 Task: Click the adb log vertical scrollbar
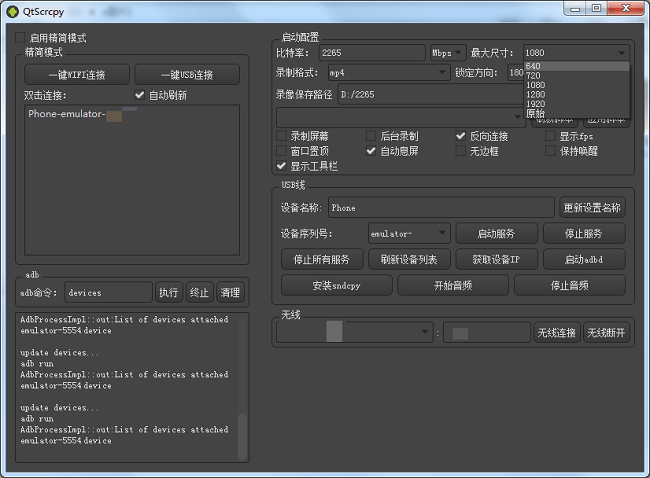pyautogui.click(x=240, y=435)
